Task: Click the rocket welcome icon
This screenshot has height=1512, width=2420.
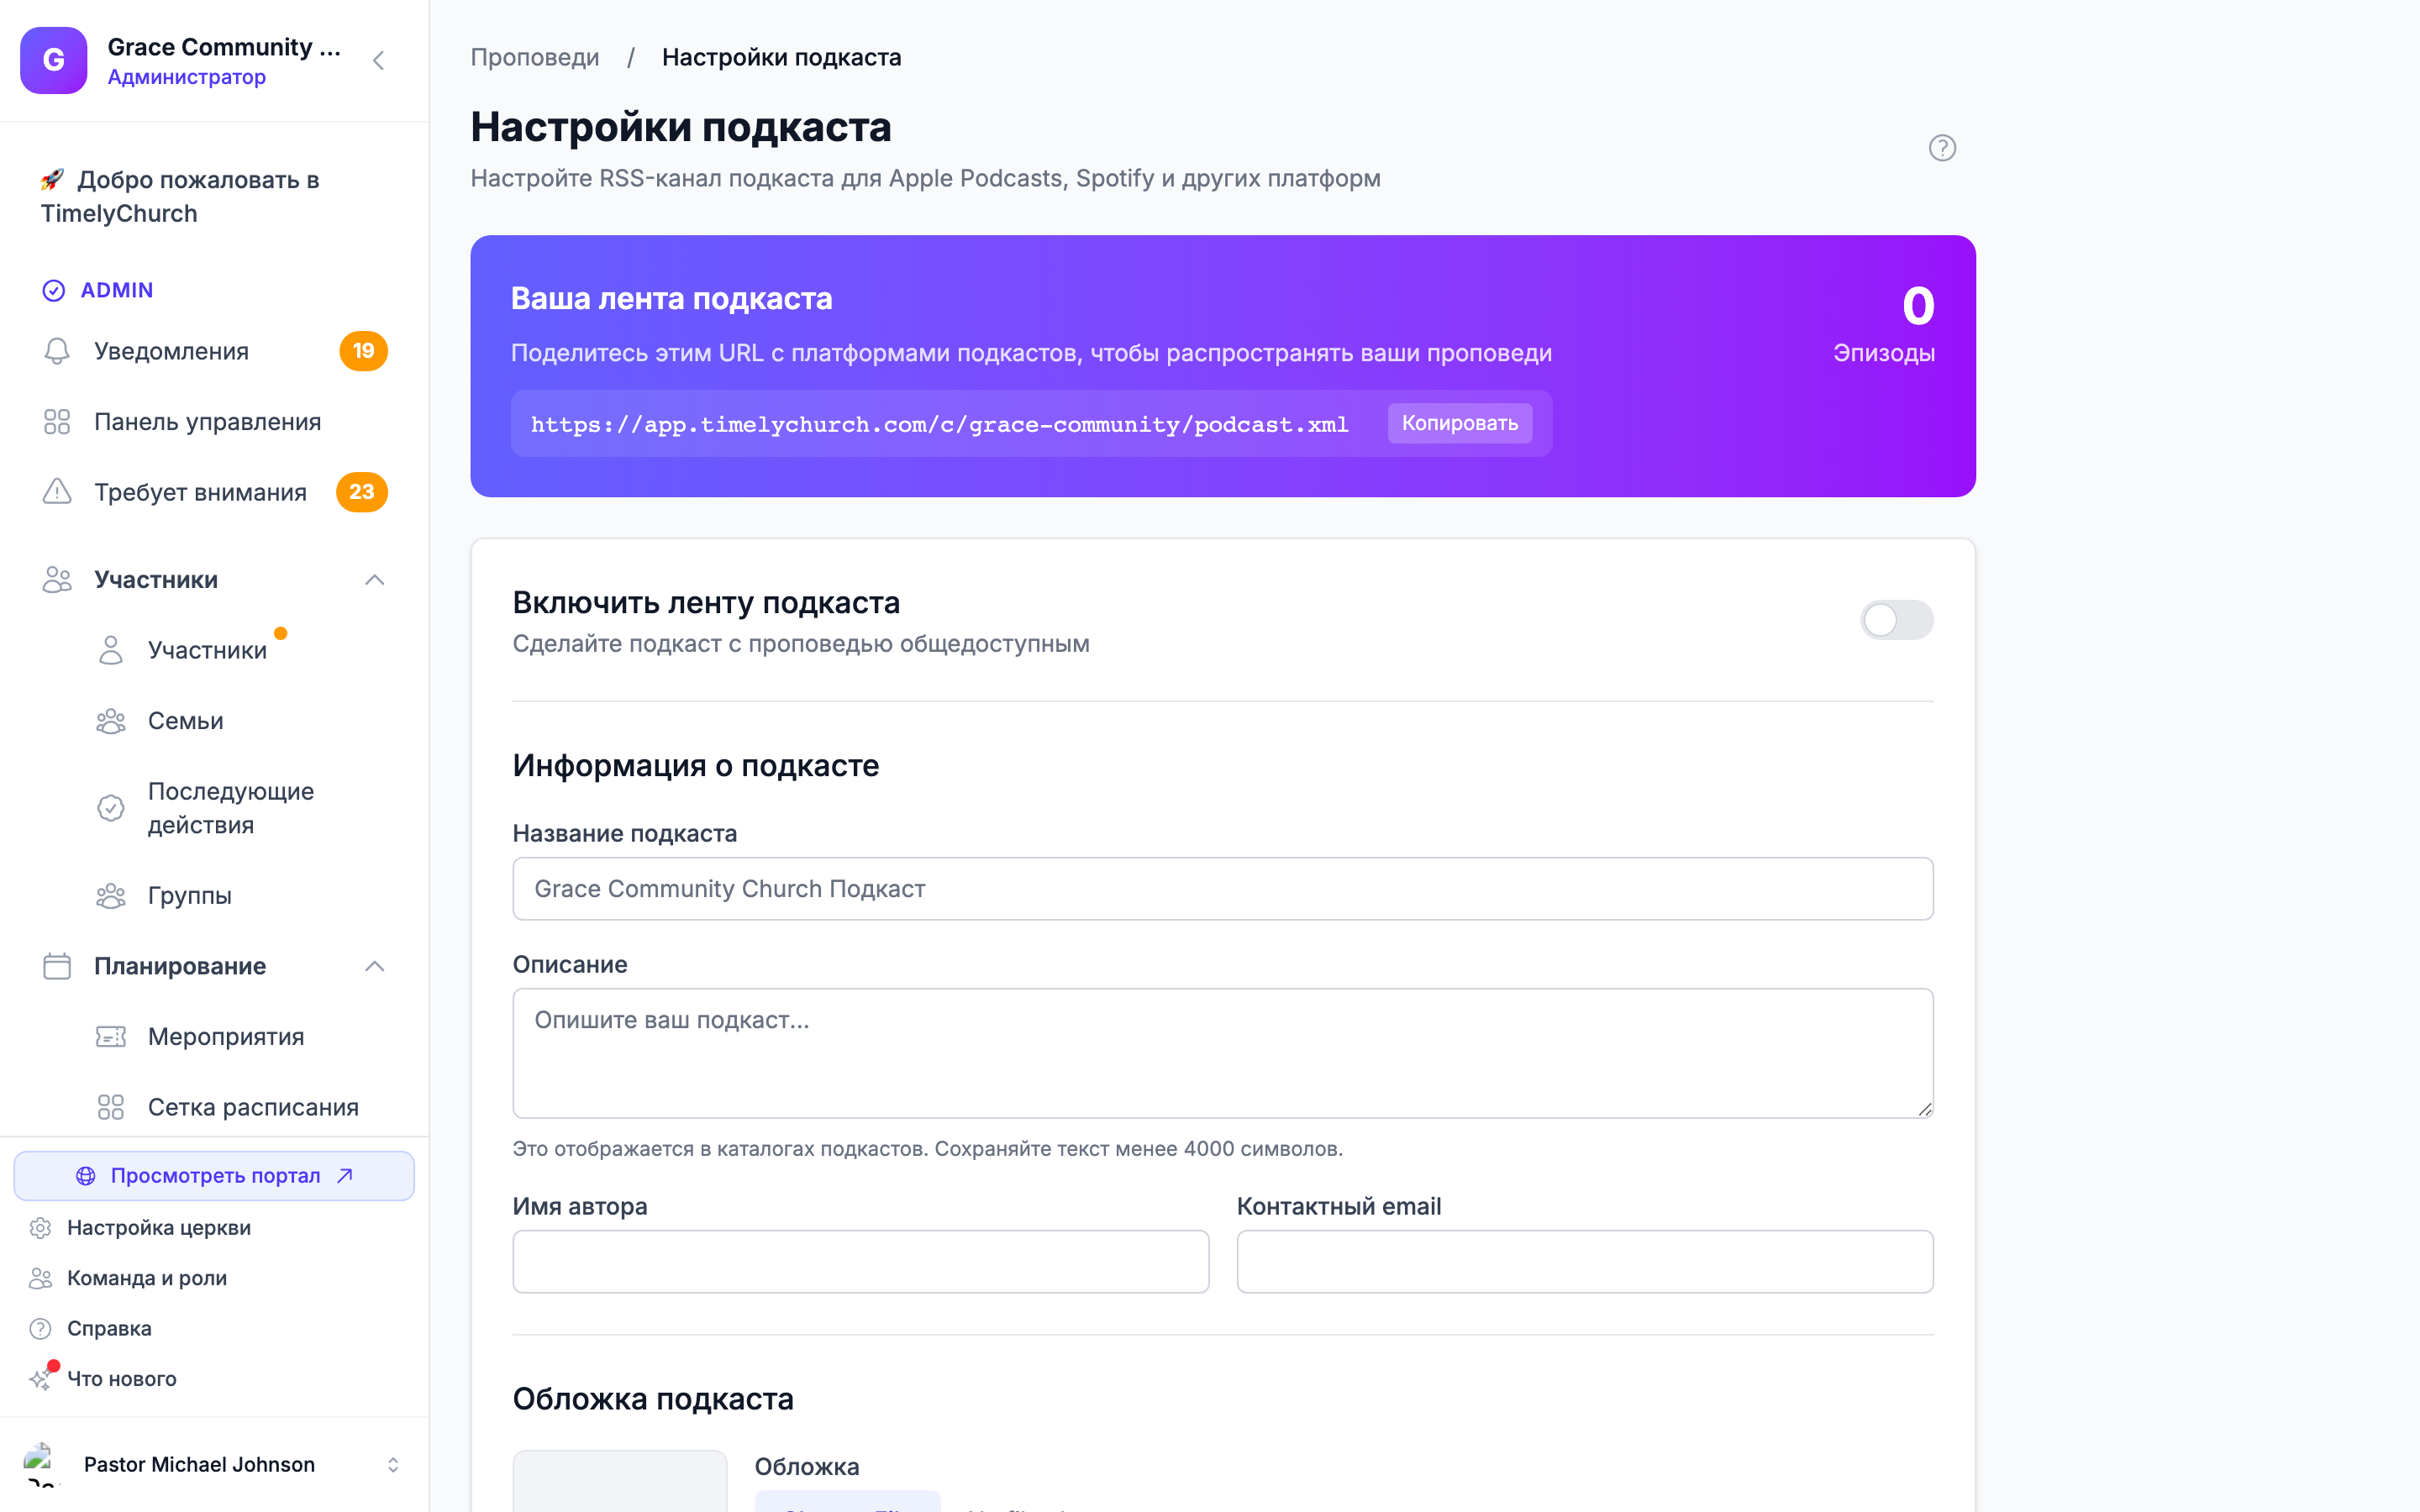Action: (x=52, y=180)
